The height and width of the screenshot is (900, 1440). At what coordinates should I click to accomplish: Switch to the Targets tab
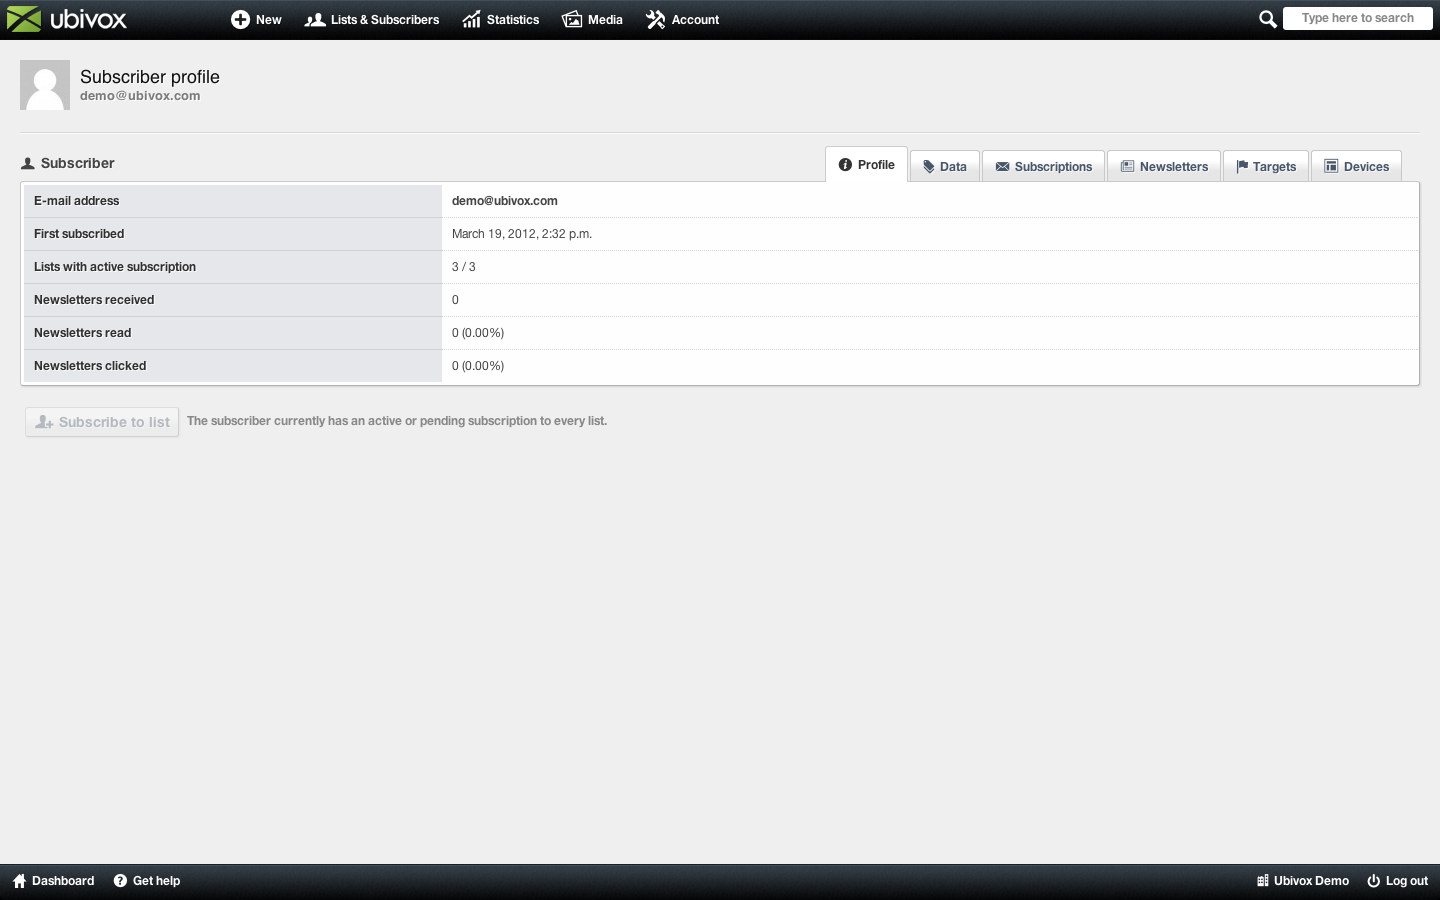pyautogui.click(x=1266, y=166)
